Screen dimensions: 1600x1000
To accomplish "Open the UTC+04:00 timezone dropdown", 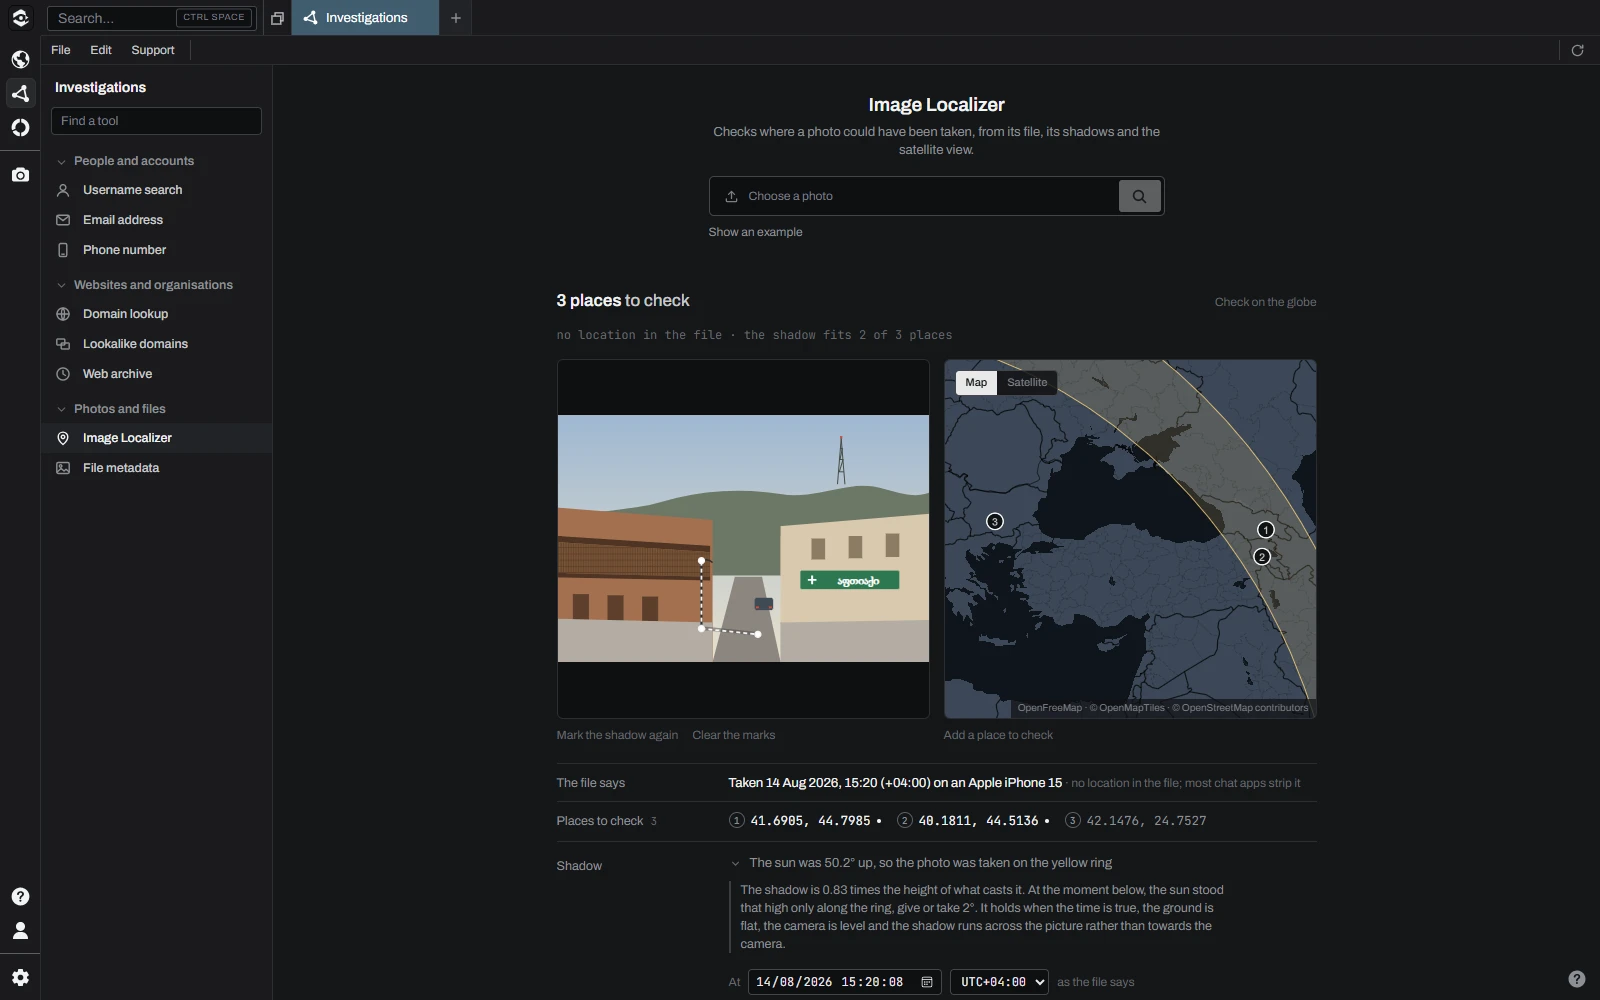I will click(999, 982).
